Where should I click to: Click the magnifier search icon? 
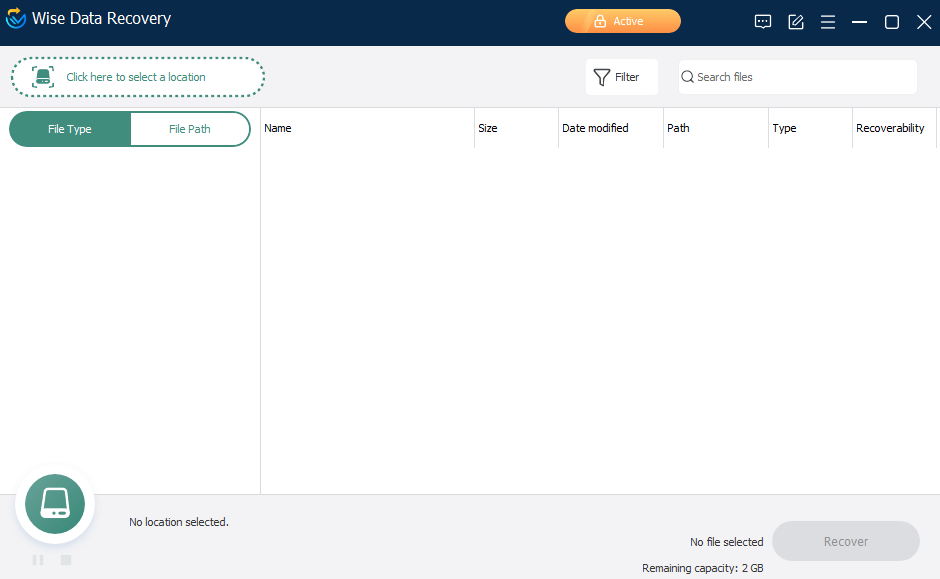688,77
